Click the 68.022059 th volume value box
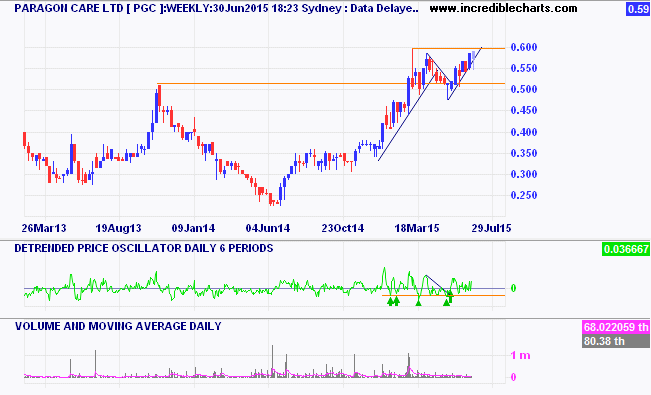The image size is (651, 395). coord(617,327)
